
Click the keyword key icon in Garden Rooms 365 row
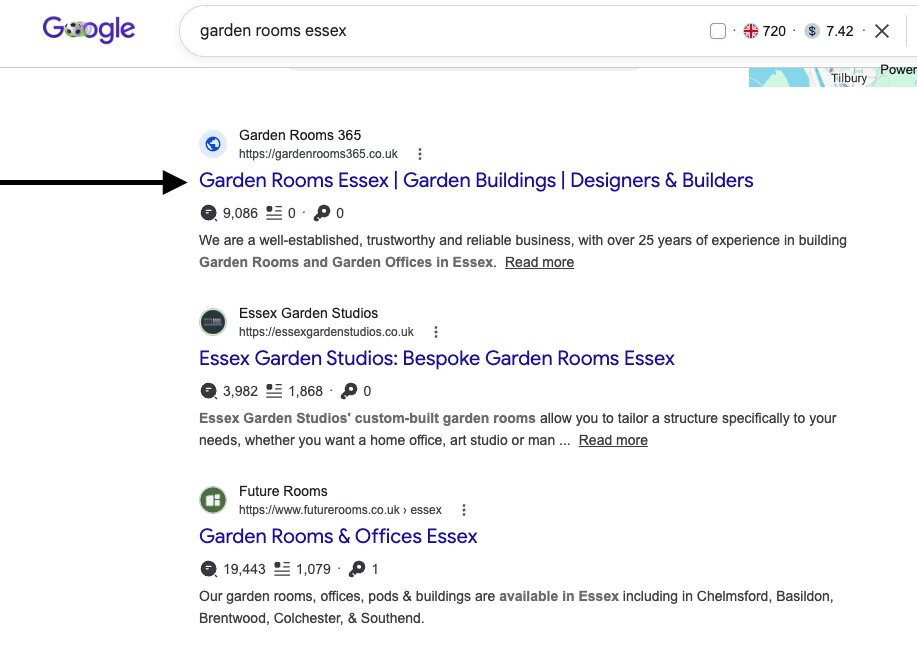pos(322,213)
